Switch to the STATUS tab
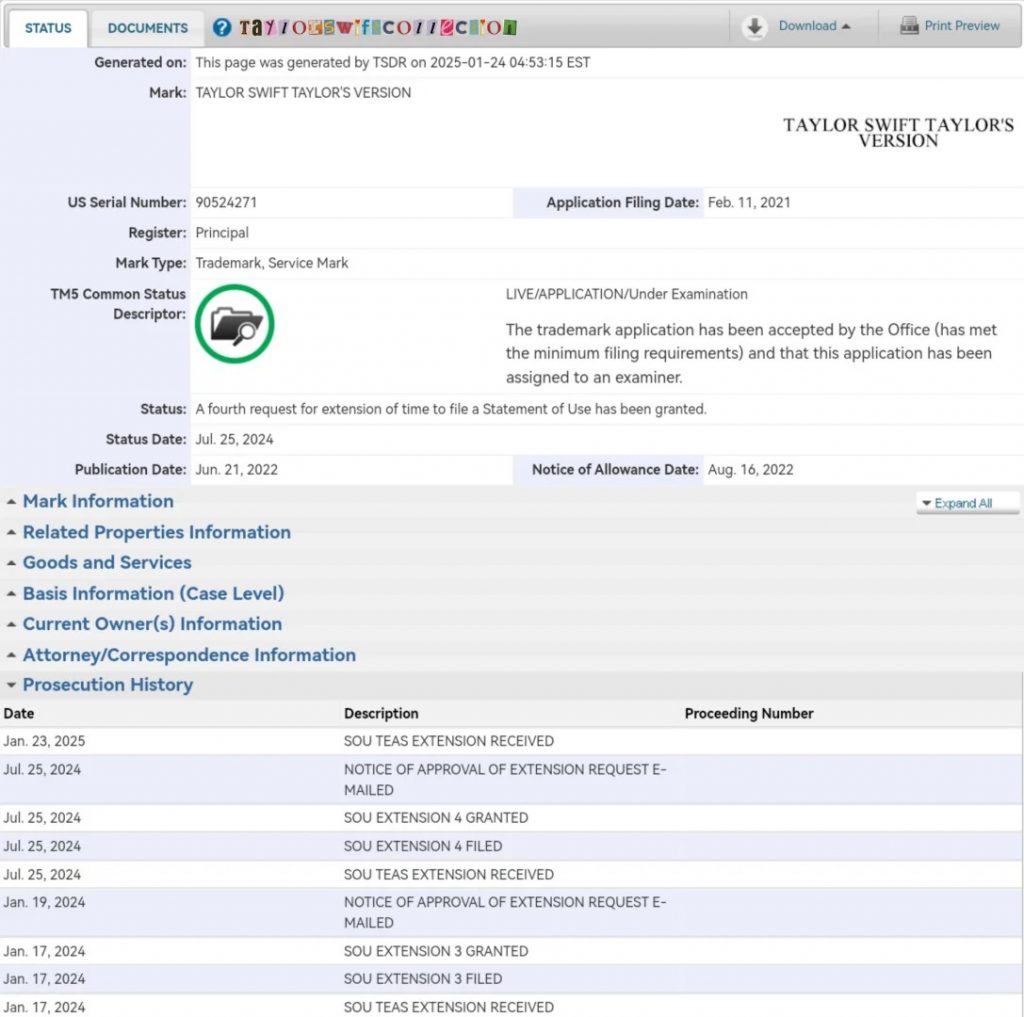Screen dimensions: 1024x1017 [x=48, y=28]
